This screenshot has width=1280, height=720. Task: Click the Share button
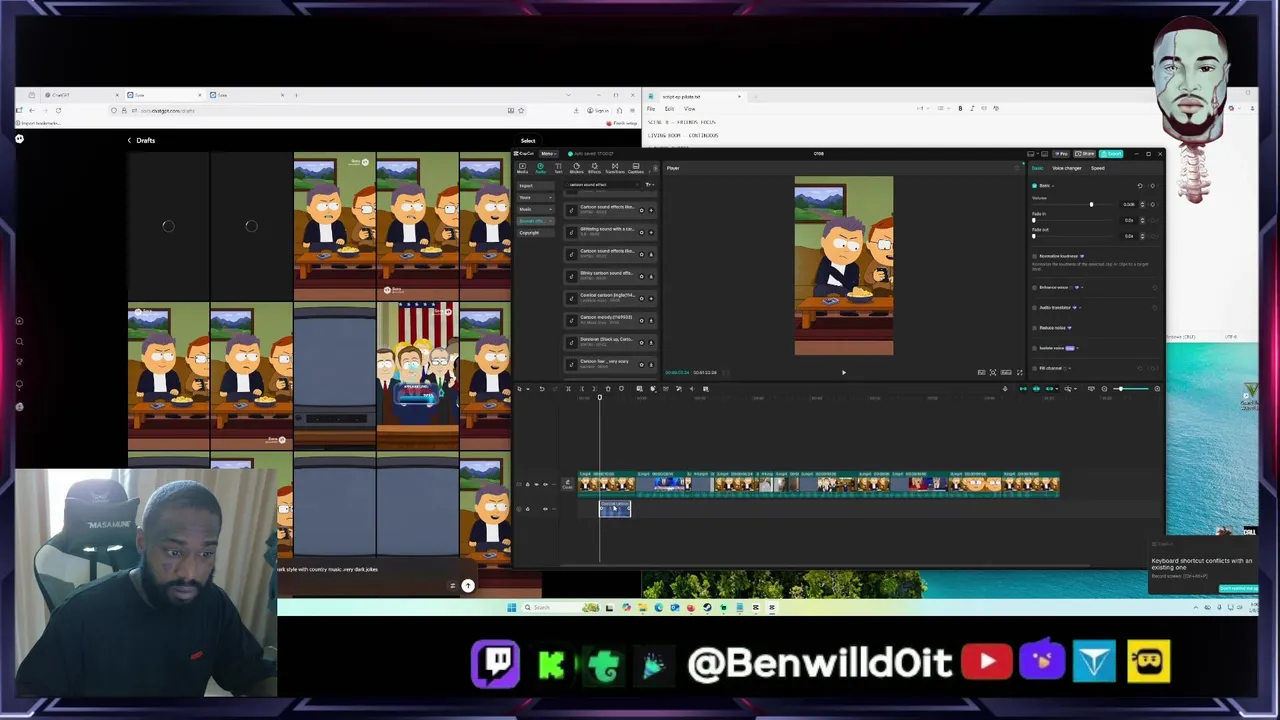(x=1085, y=154)
